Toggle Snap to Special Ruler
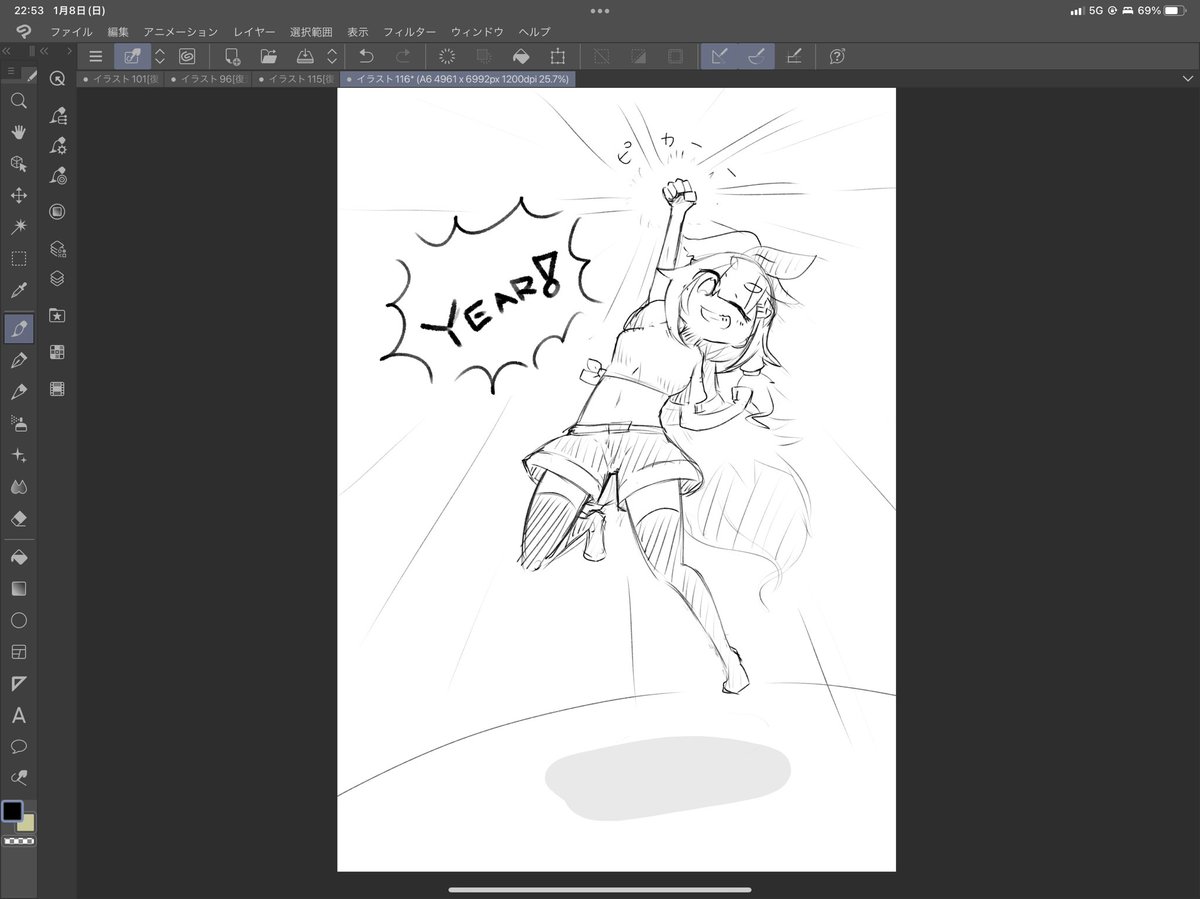Screen dimensions: 1200x899 756,56
